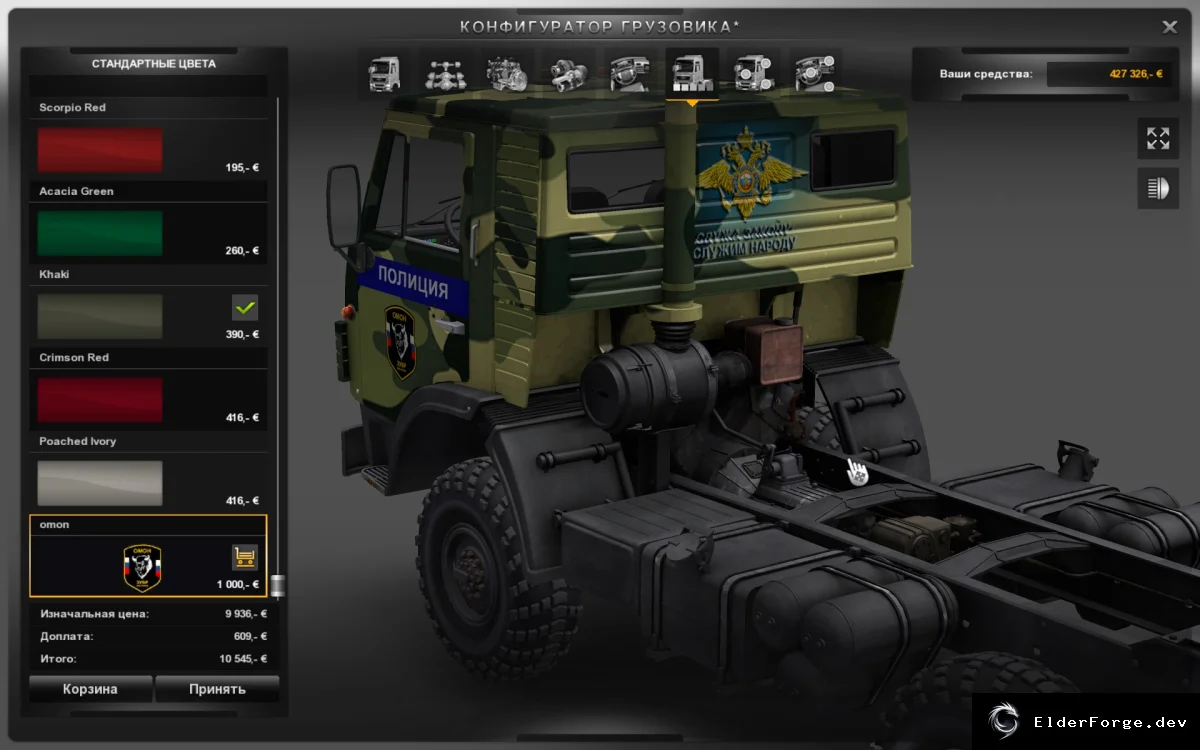Click the '1 000,- €' omon price

238,584
